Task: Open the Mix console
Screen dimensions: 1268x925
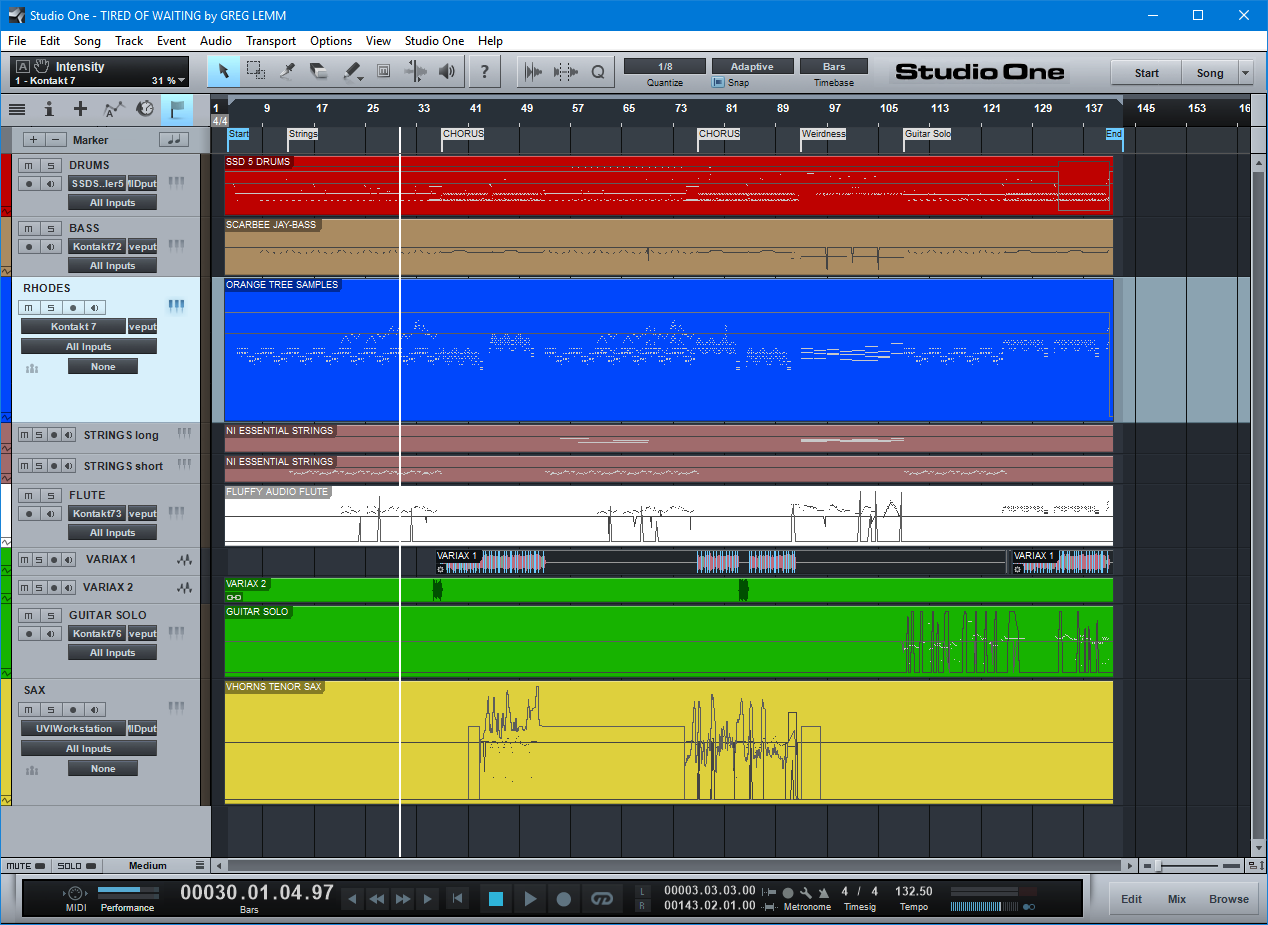Action: [x=1177, y=899]
